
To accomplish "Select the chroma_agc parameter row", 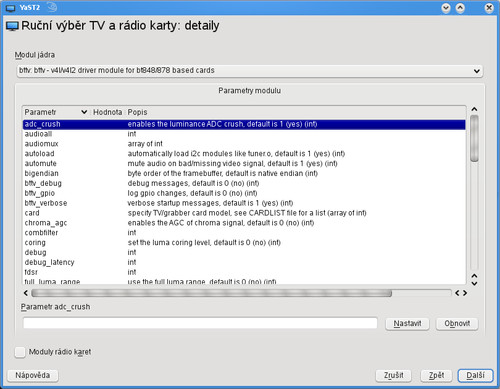I will 244,223.
